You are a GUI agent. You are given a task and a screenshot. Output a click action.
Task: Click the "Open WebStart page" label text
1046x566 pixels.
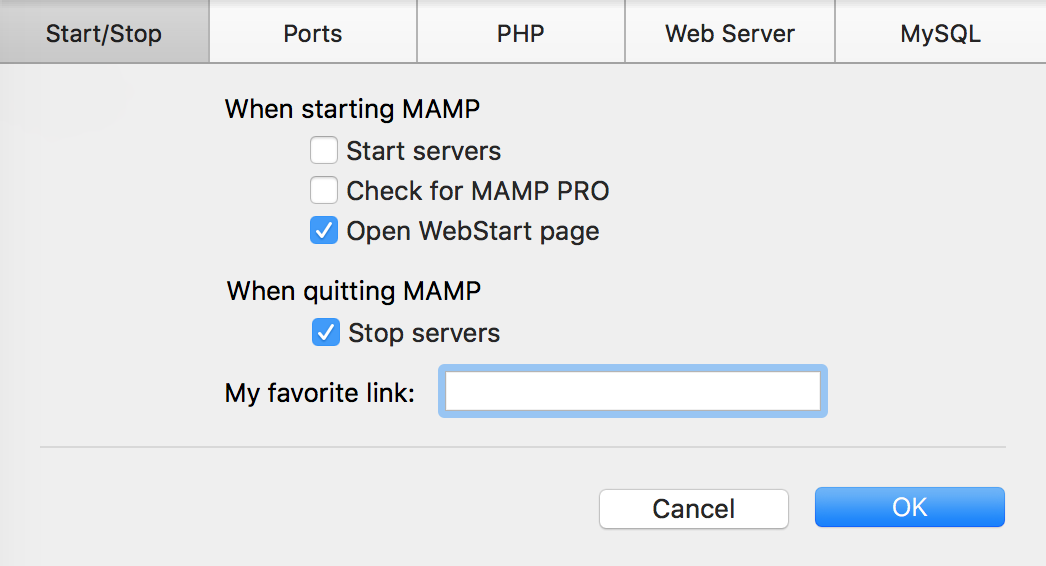point(473,231)
